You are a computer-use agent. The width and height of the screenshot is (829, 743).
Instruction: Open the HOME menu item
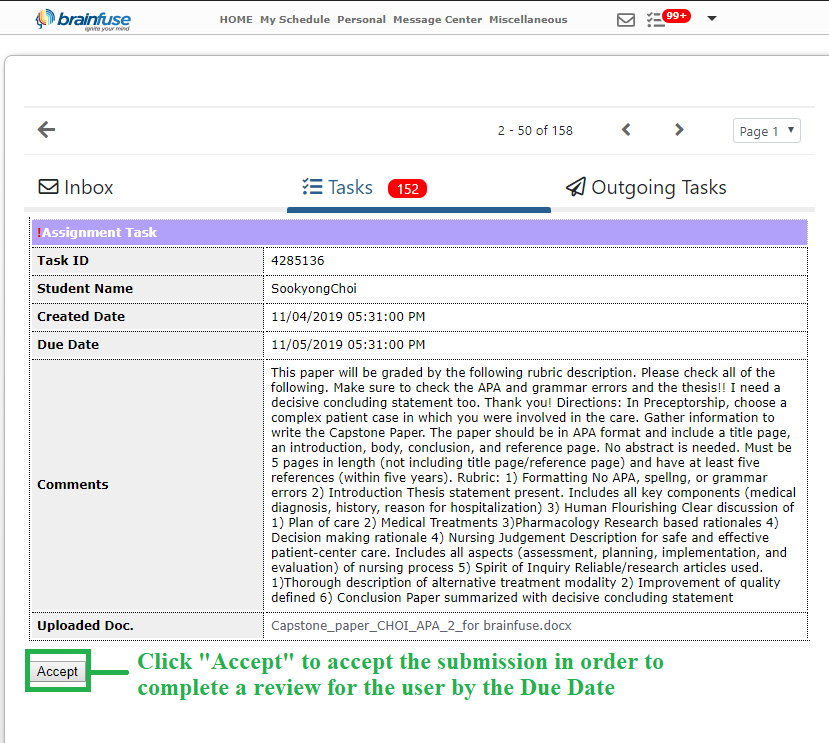pos(236,19)
